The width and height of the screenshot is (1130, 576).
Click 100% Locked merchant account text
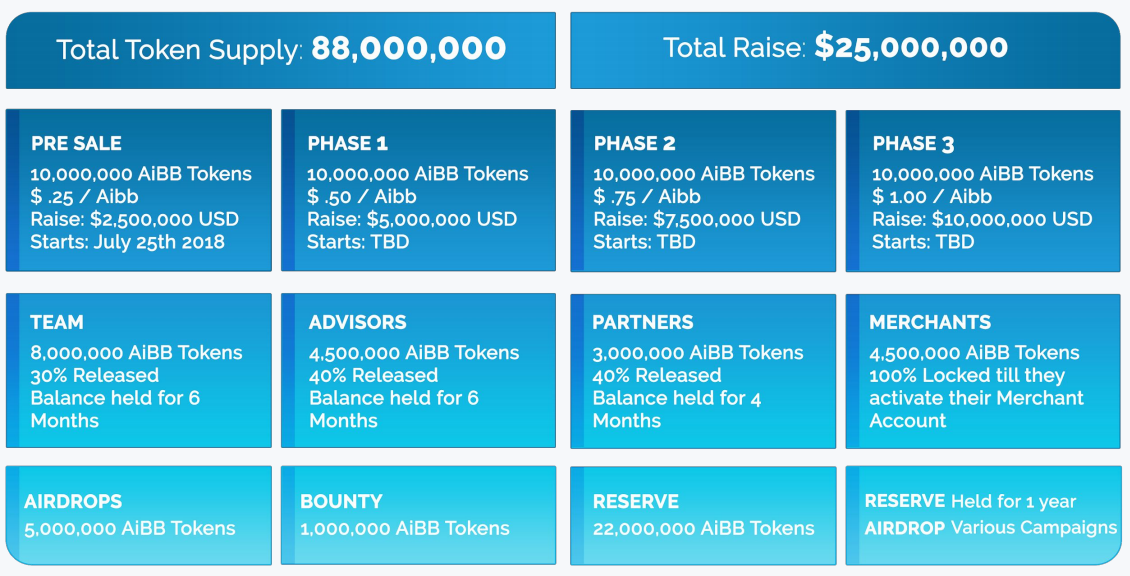coord(976,398)
